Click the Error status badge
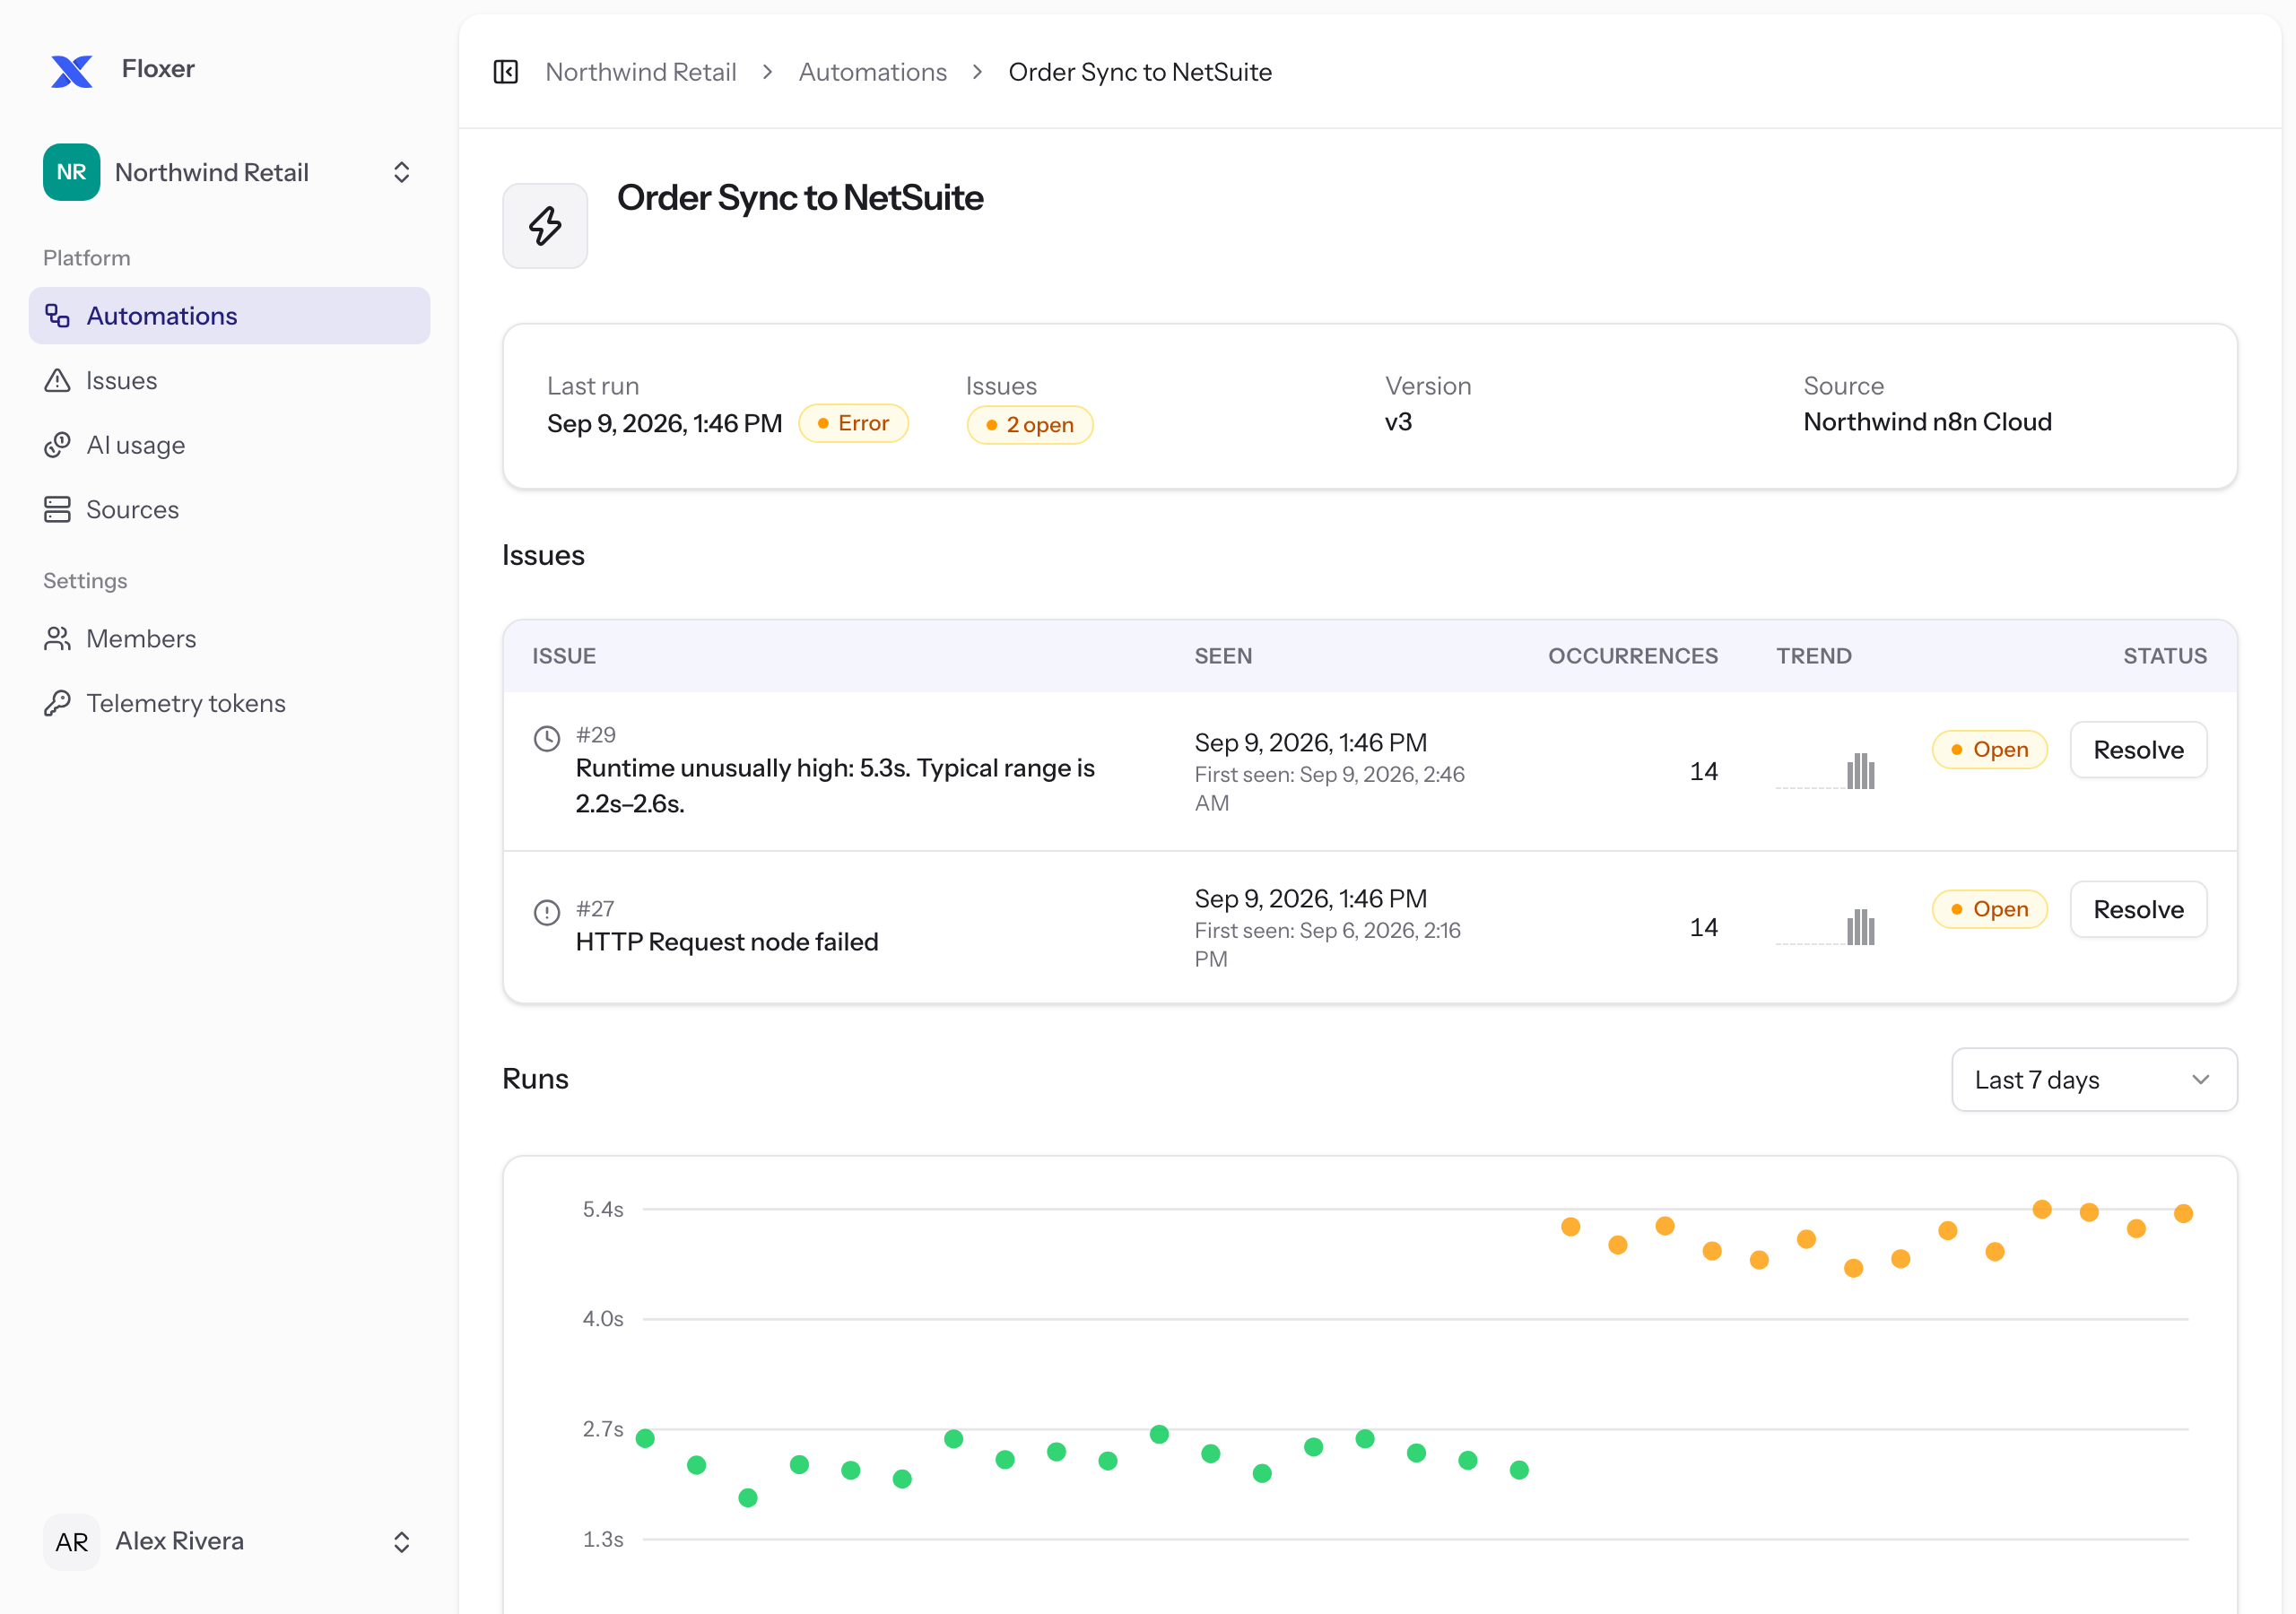 coord(853,423)
